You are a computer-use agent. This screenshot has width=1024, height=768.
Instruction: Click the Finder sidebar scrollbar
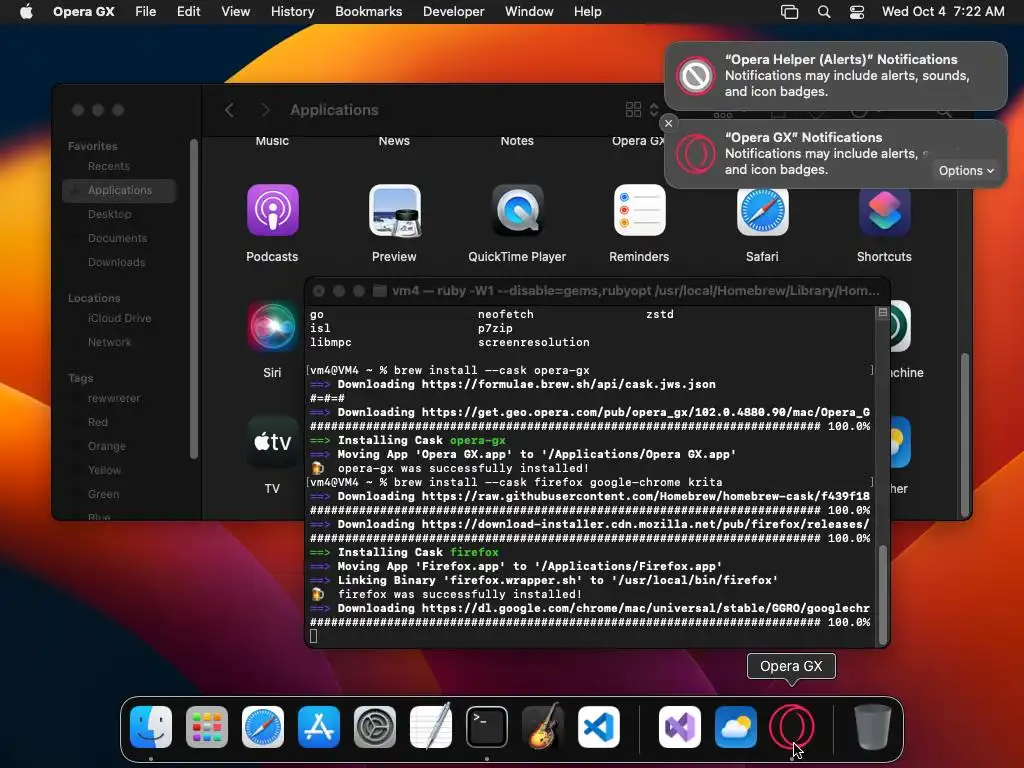(x=194, y=299)
